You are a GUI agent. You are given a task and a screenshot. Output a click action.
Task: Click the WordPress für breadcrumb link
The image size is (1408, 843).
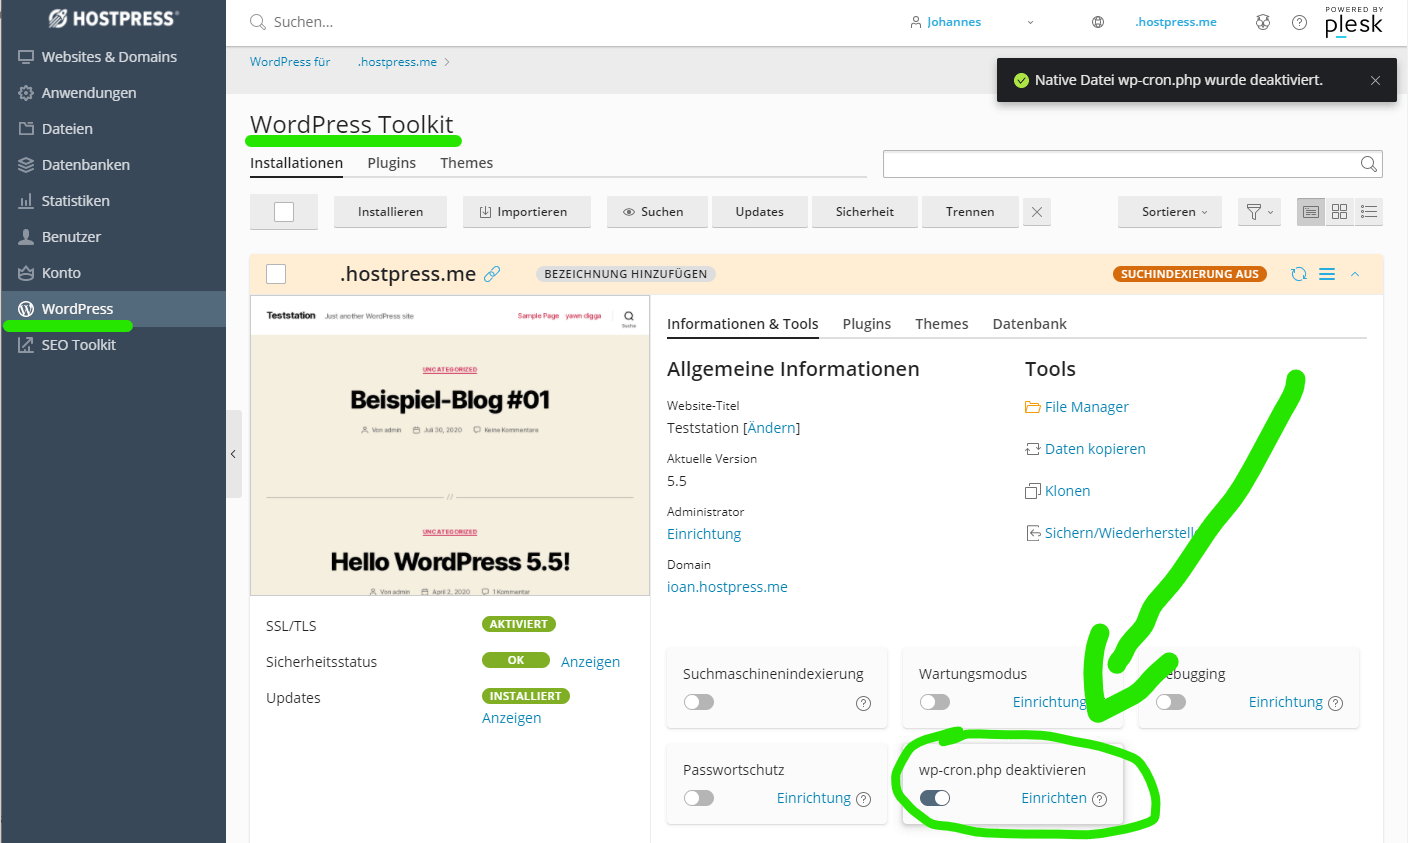pos(290,62)
